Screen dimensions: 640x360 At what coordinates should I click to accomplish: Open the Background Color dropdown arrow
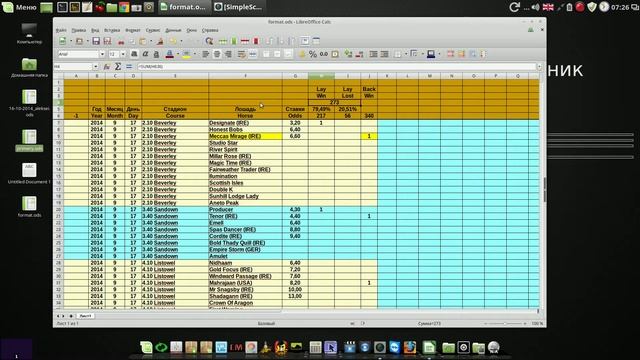439,54
